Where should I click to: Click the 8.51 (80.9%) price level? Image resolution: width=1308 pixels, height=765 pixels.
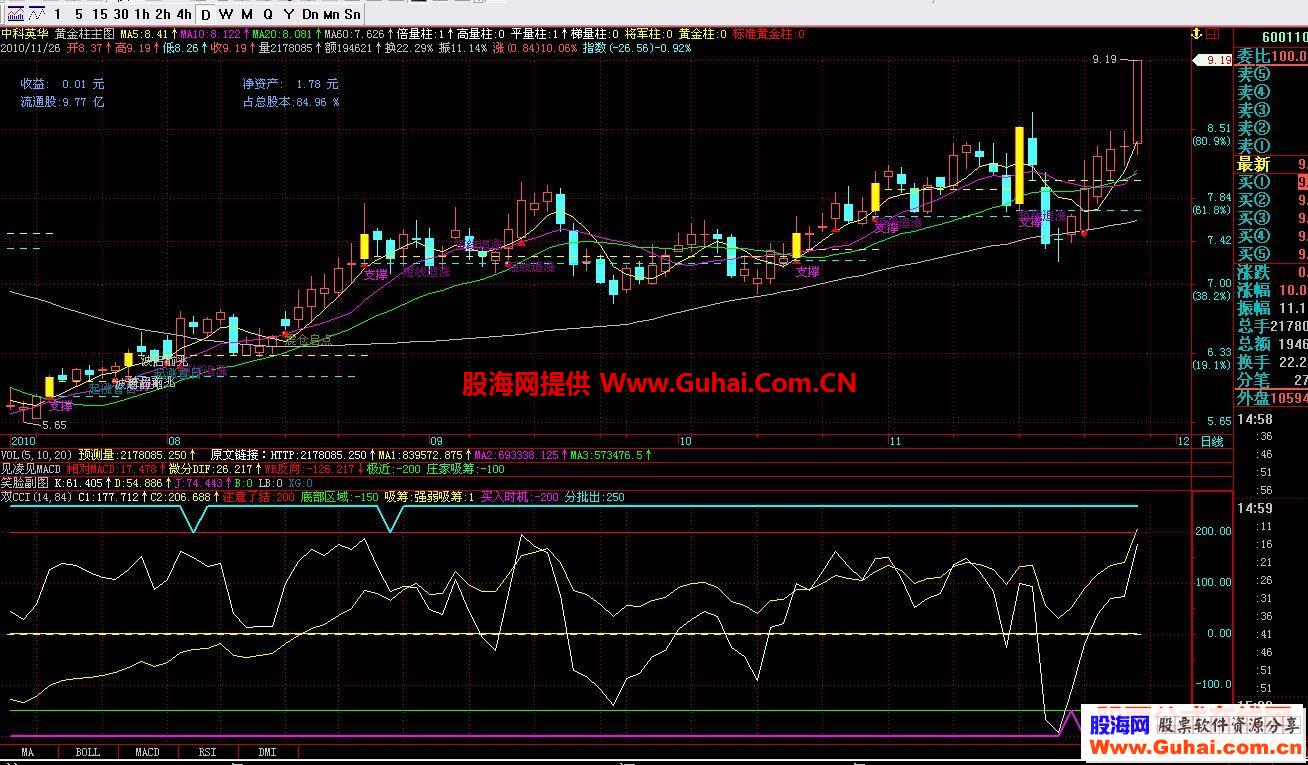[1211, 135]
